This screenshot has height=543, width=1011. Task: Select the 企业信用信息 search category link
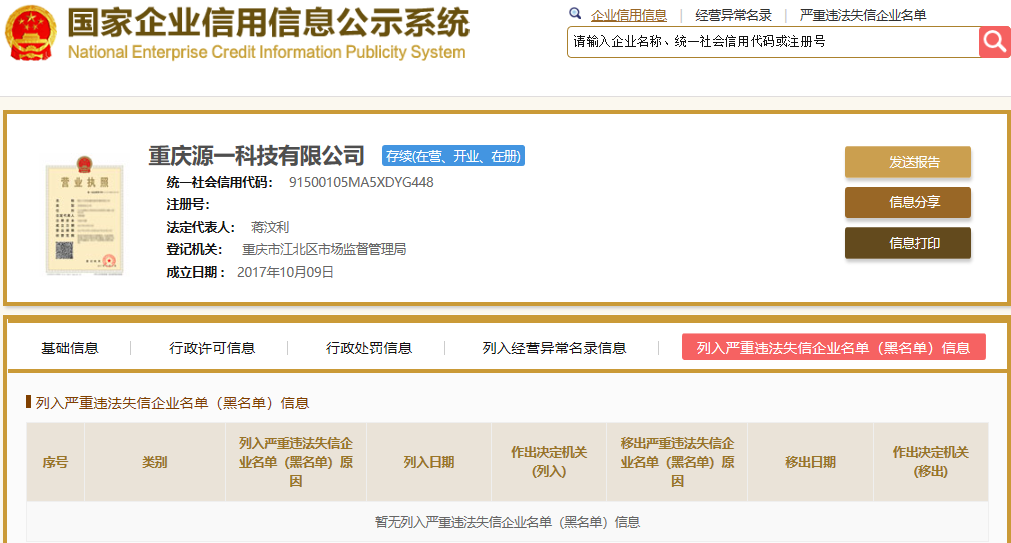(629, 15)
